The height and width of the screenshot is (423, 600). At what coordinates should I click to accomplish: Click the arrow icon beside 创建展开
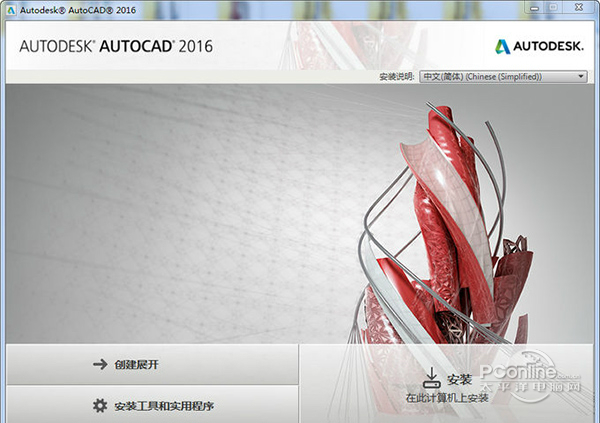(x=100, y=364)
